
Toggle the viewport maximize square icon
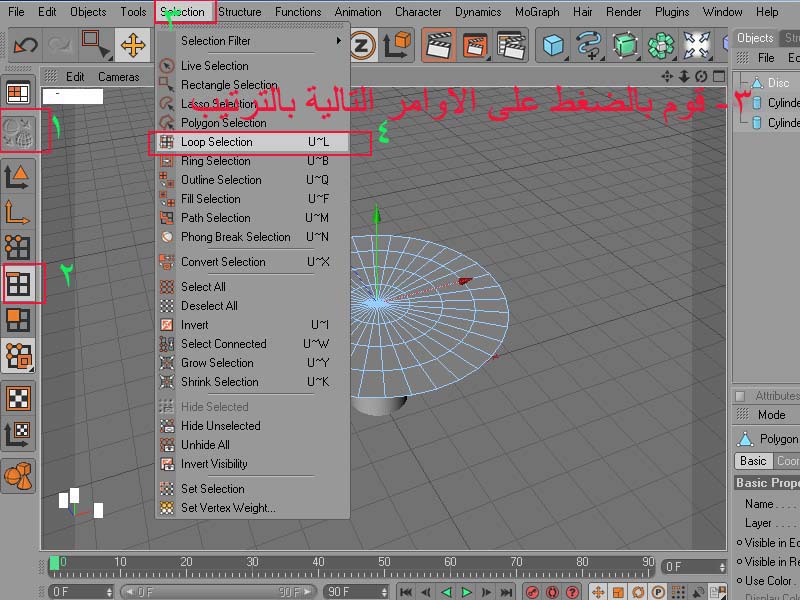pos(719,77)
